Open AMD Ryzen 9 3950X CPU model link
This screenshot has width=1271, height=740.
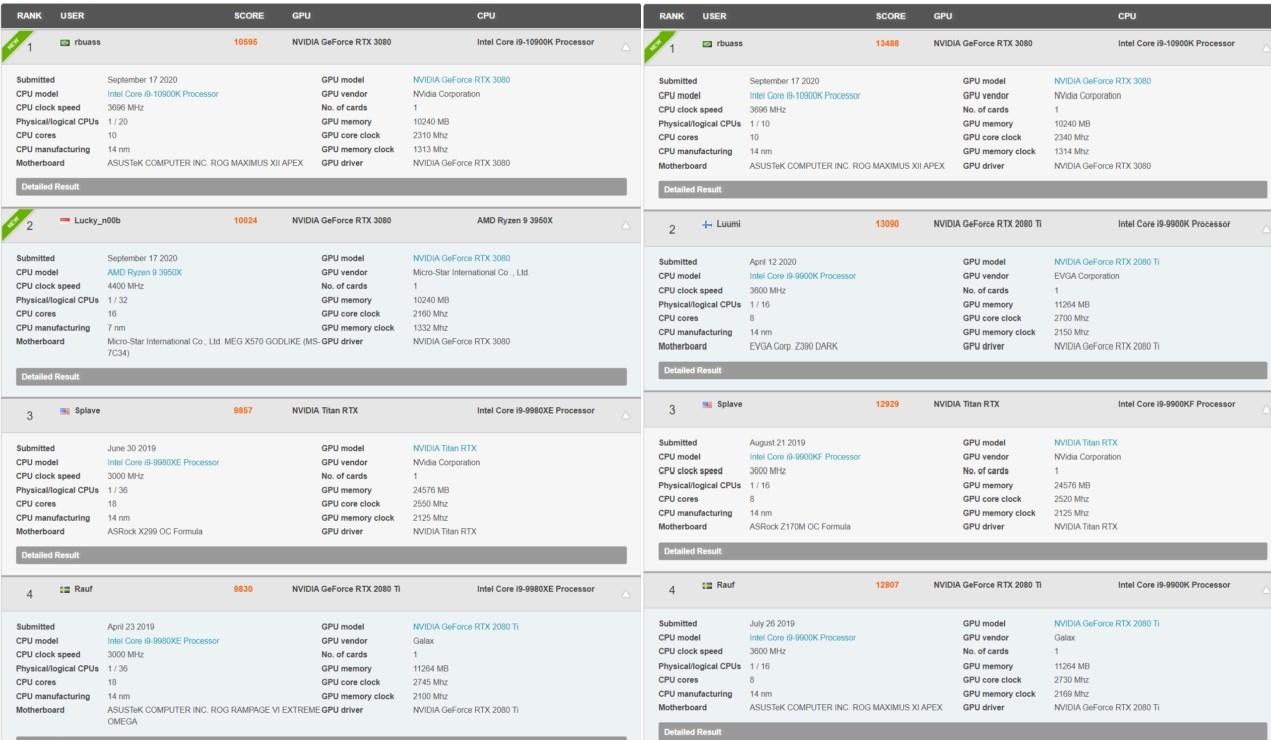coord(145,272)
